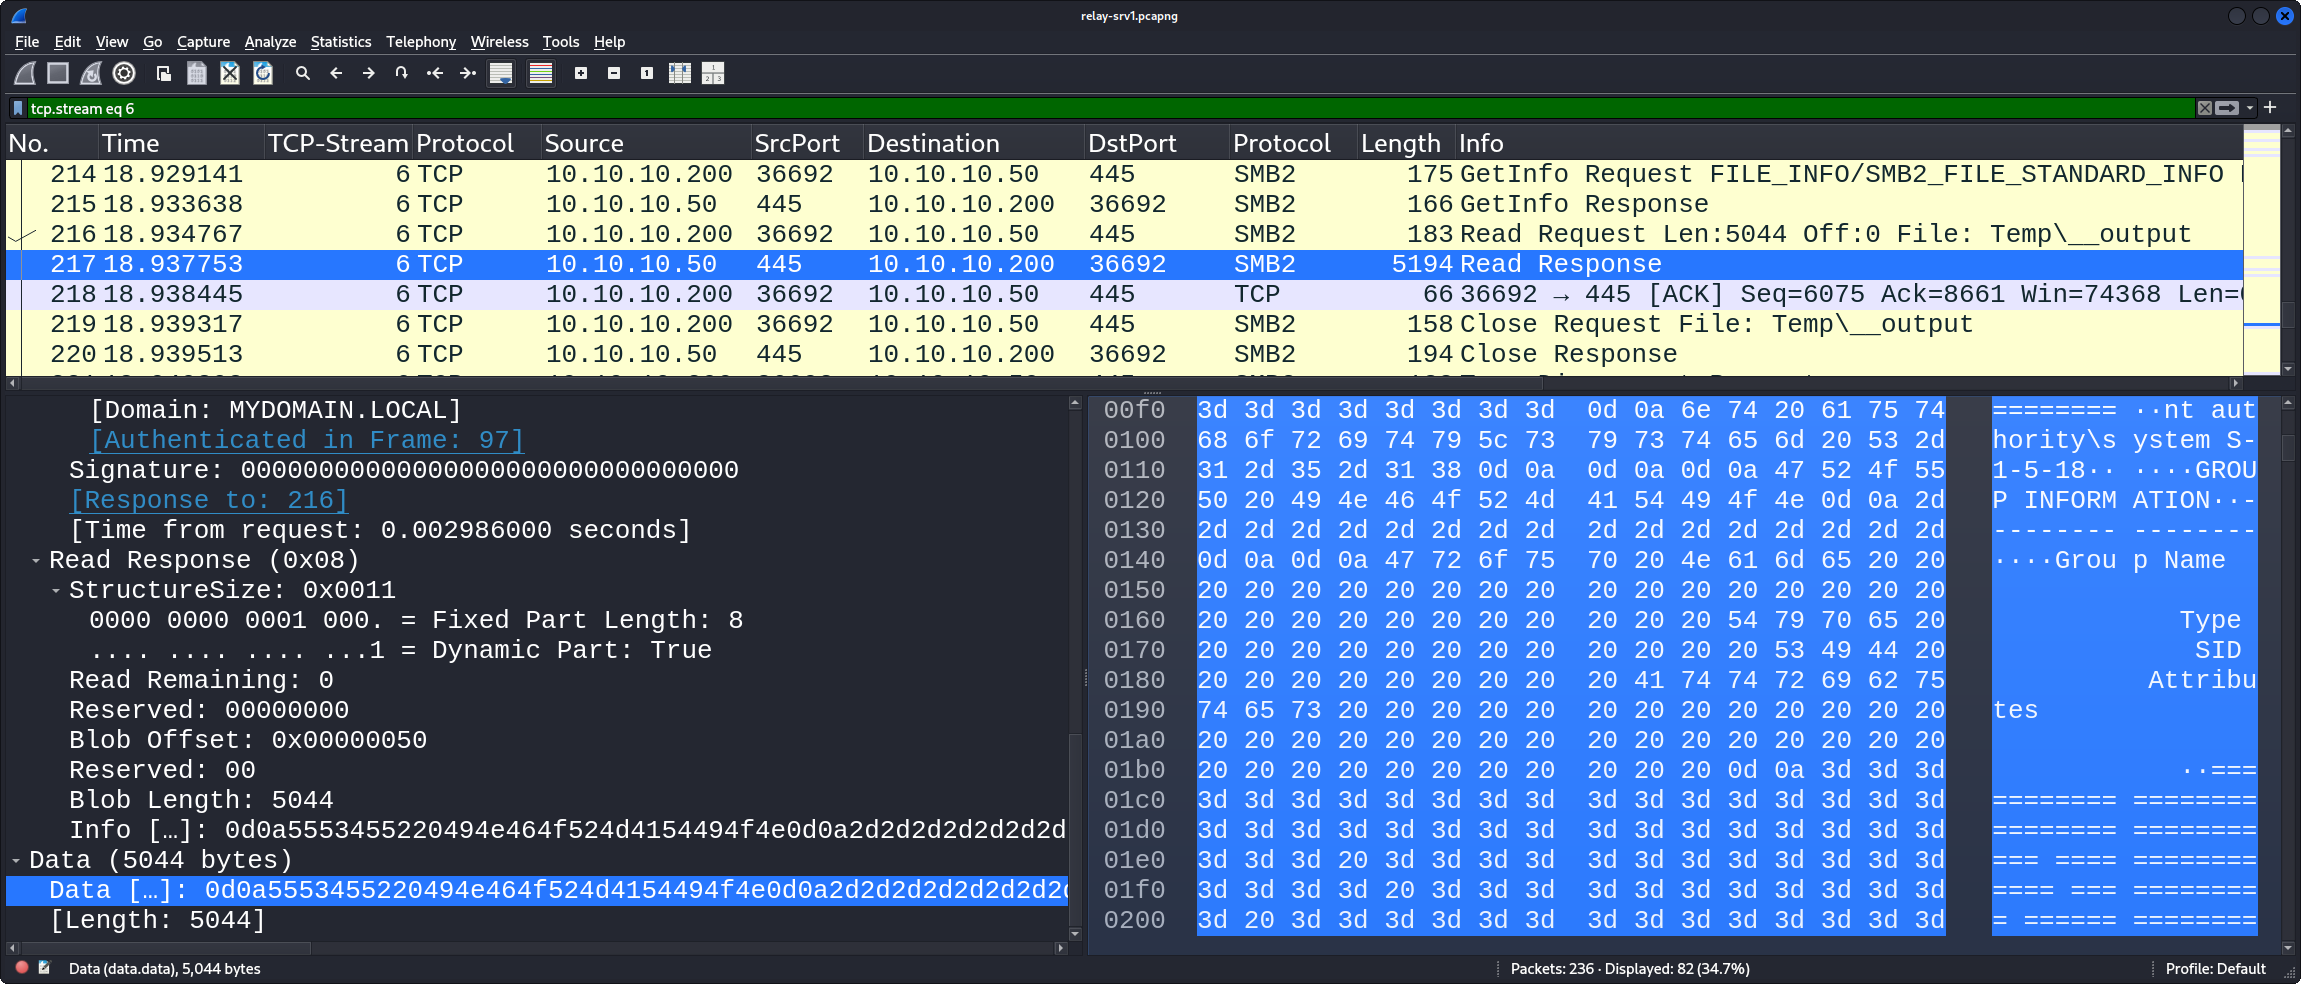Go back in packet history
2301x984 pixels.
coord(336,73)
